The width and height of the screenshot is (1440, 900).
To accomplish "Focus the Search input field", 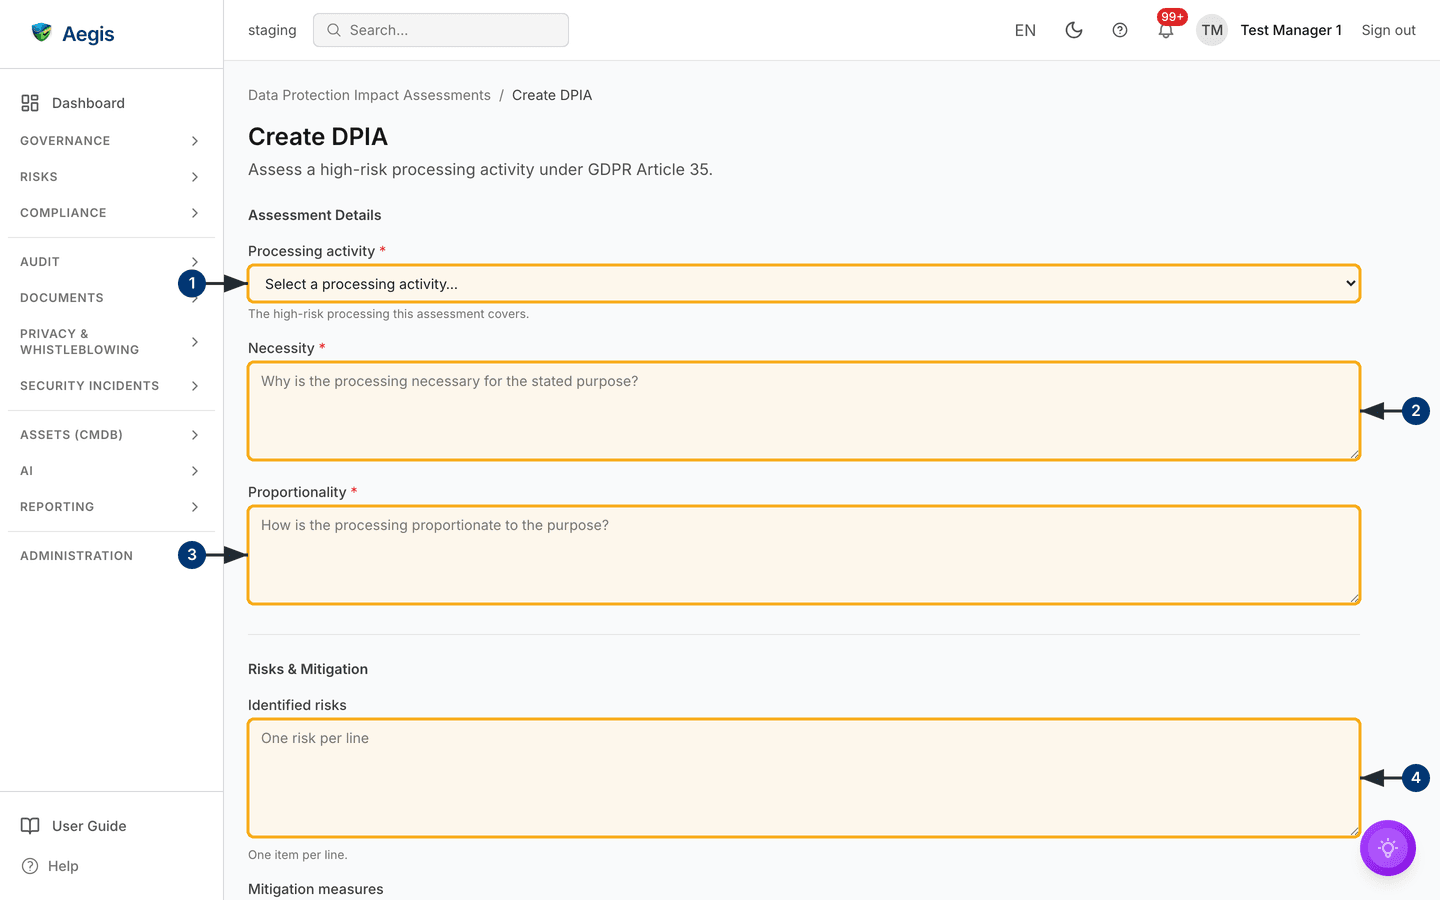I will pos(441,30).
